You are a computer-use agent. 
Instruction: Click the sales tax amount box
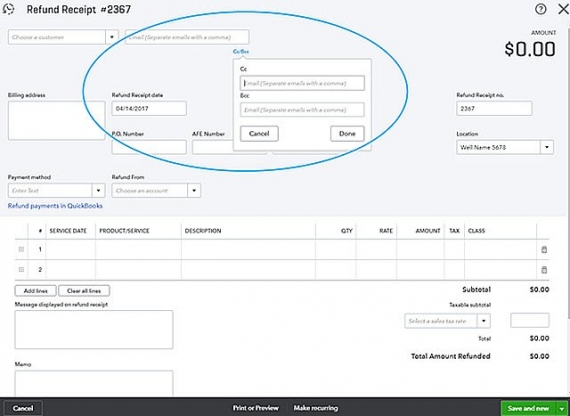tap(530, 320)
